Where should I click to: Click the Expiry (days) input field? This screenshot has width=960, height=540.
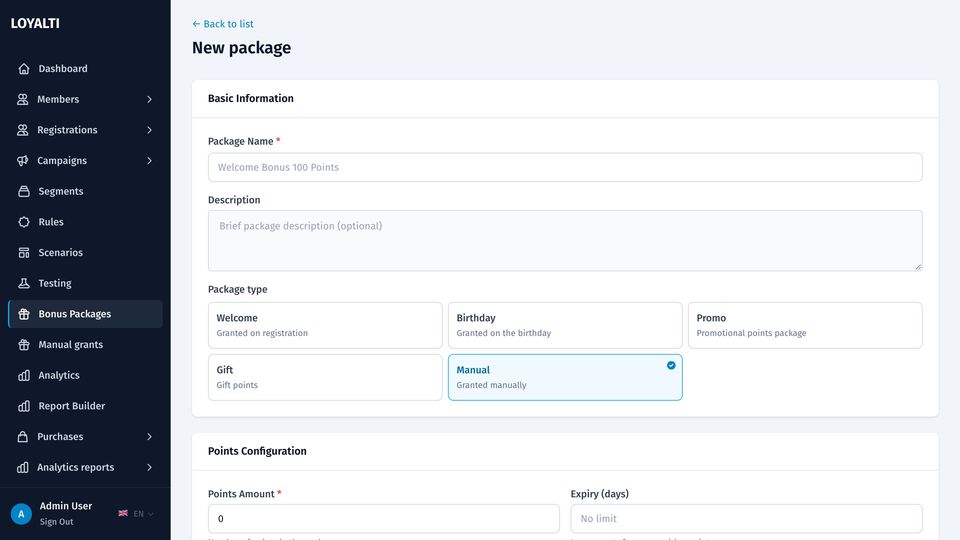(746, 519)
